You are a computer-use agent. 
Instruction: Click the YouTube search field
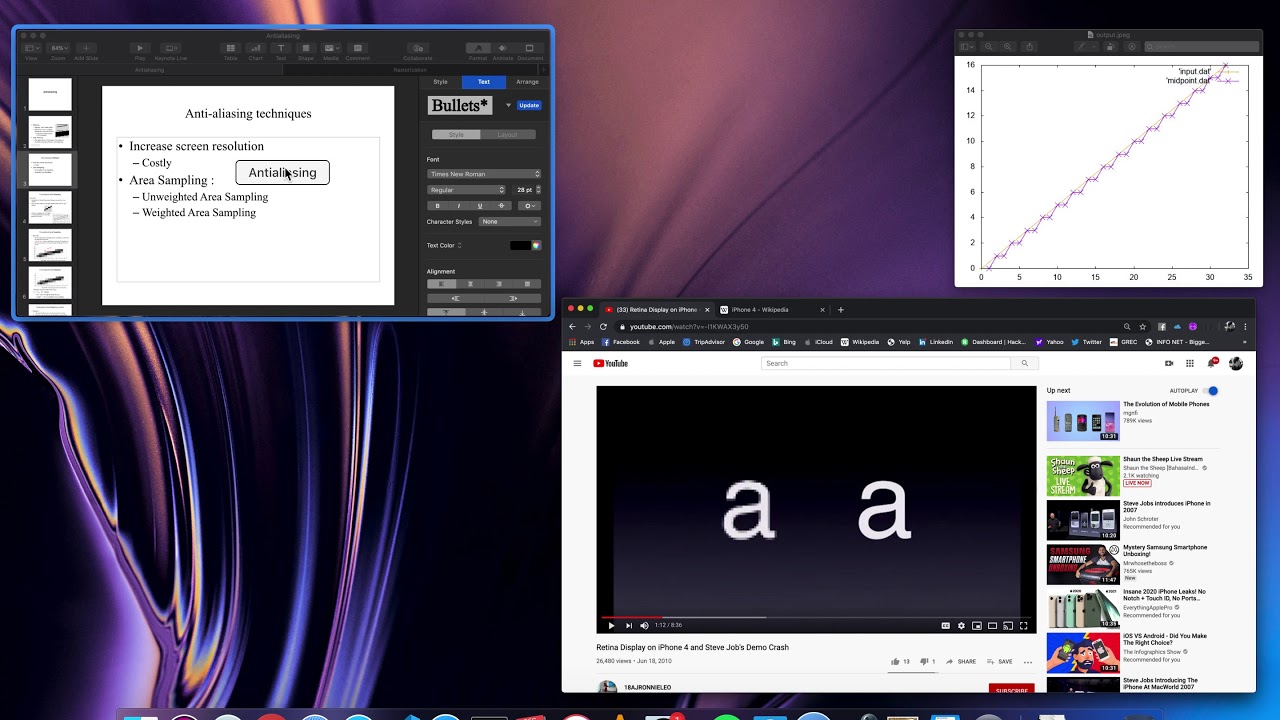(x=886, y=364)
